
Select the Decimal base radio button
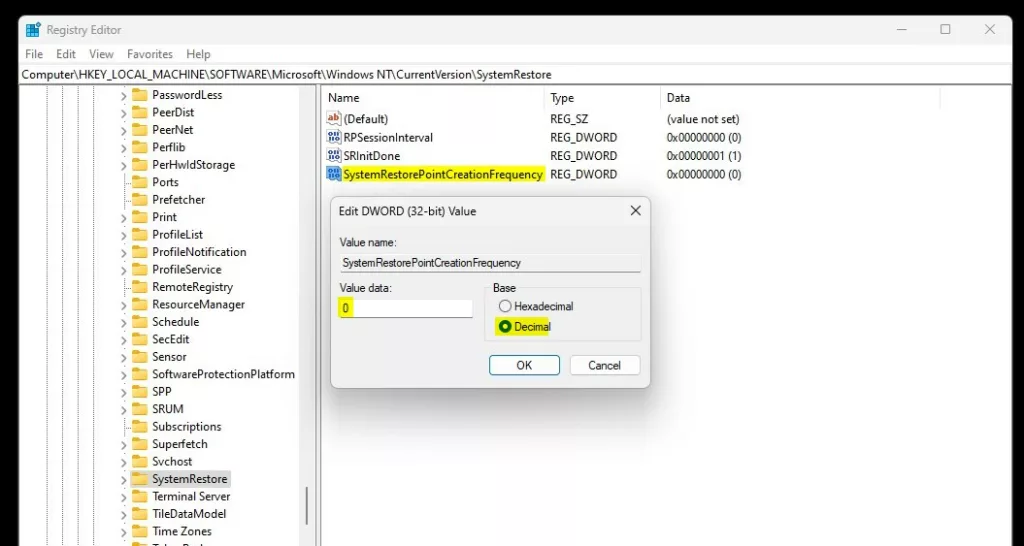pos(505,327)
